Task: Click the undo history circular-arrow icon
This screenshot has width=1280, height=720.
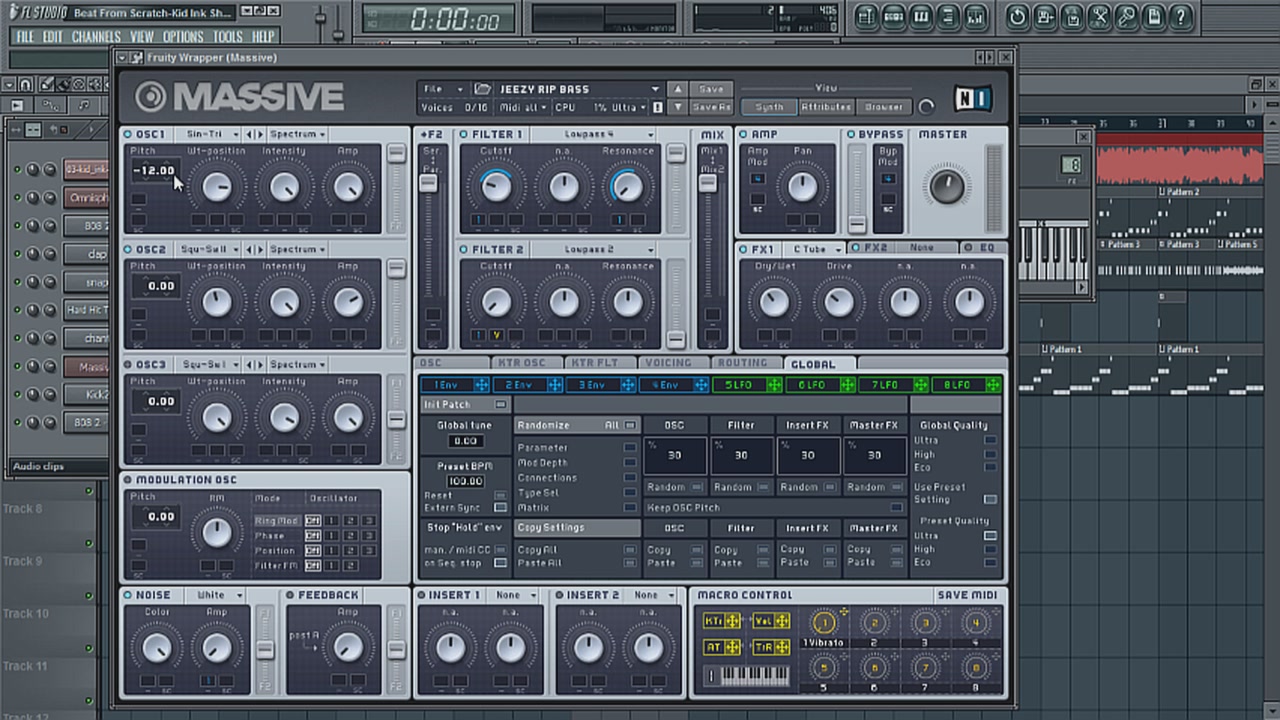Action: 1018,17
